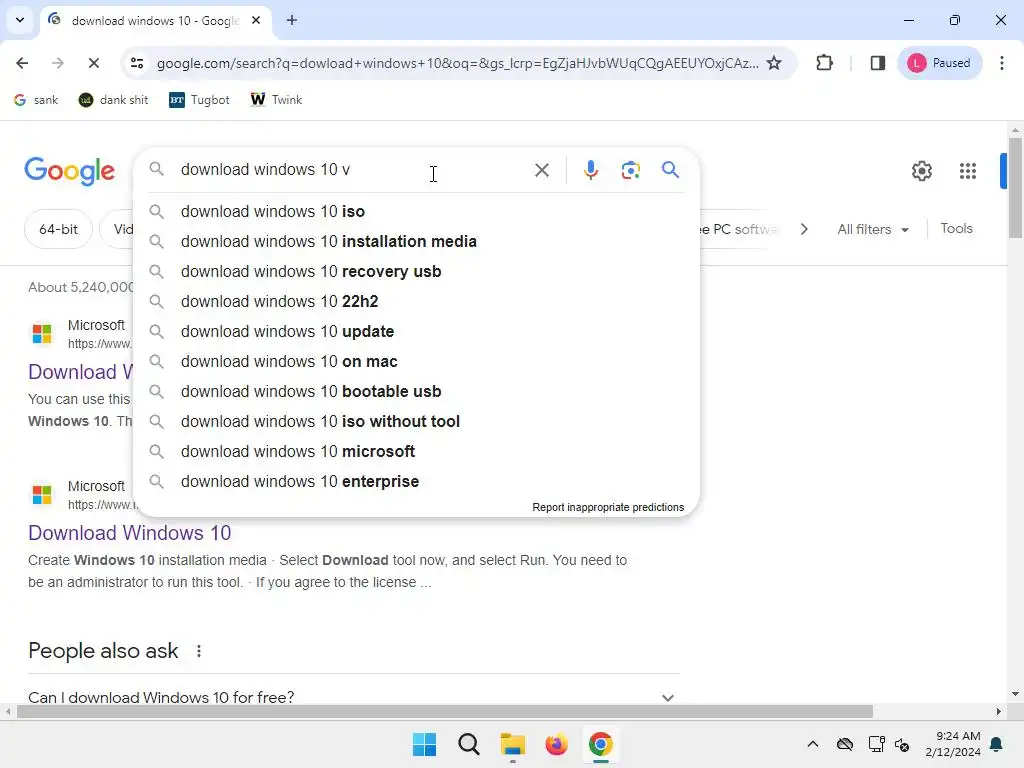Open Chrome side panel

pyautogui.click(x=878, y=63)
